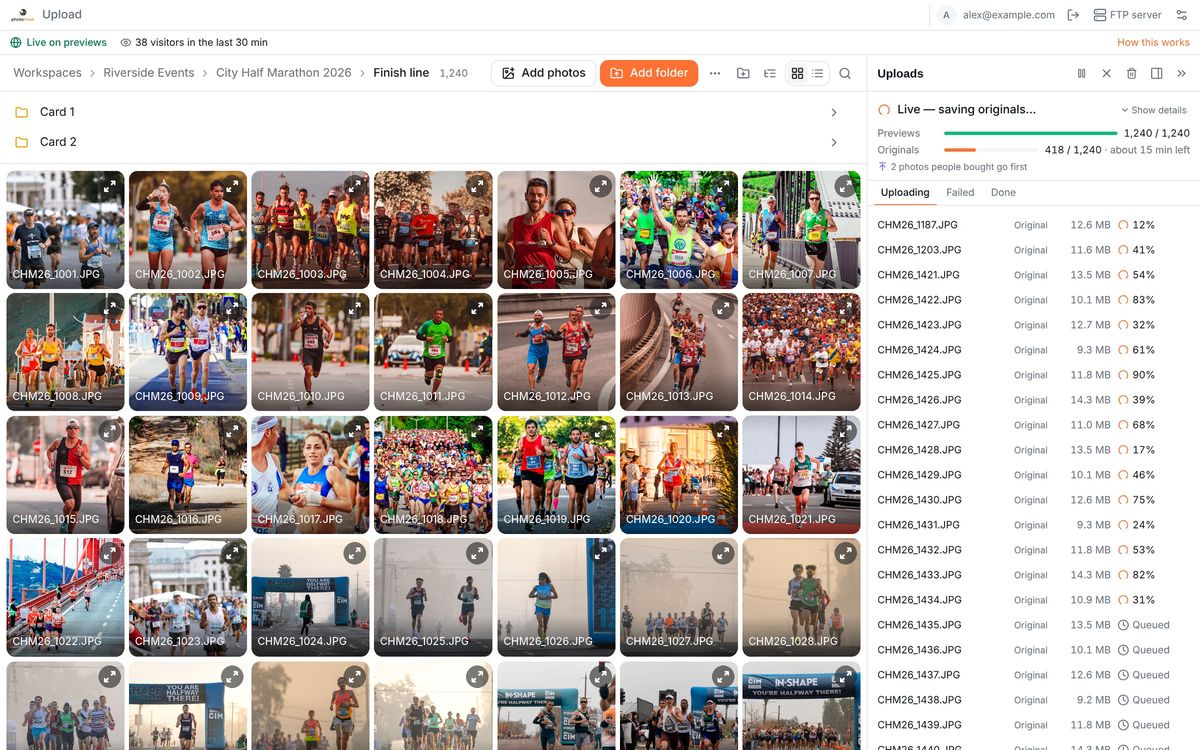Image resolution: width=1200 pixels, height=750 pixels.
Task: Switch to the Failed tab
Action: pyautogui.click(x=960, y=192)
